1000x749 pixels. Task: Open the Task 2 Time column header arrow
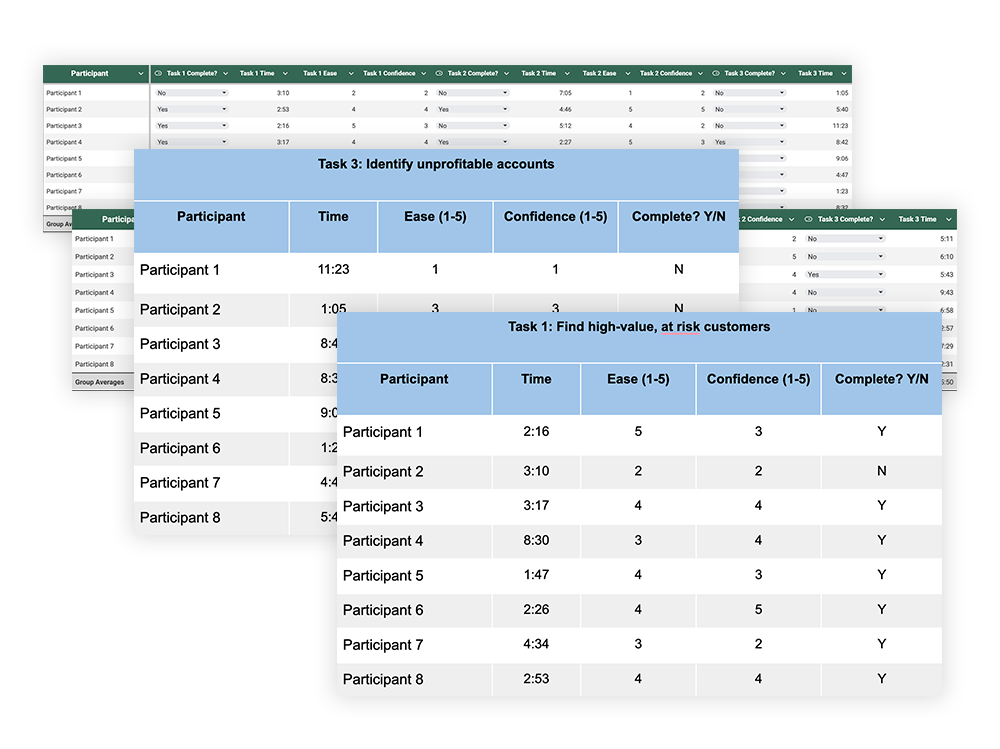[x=567, y=73]
